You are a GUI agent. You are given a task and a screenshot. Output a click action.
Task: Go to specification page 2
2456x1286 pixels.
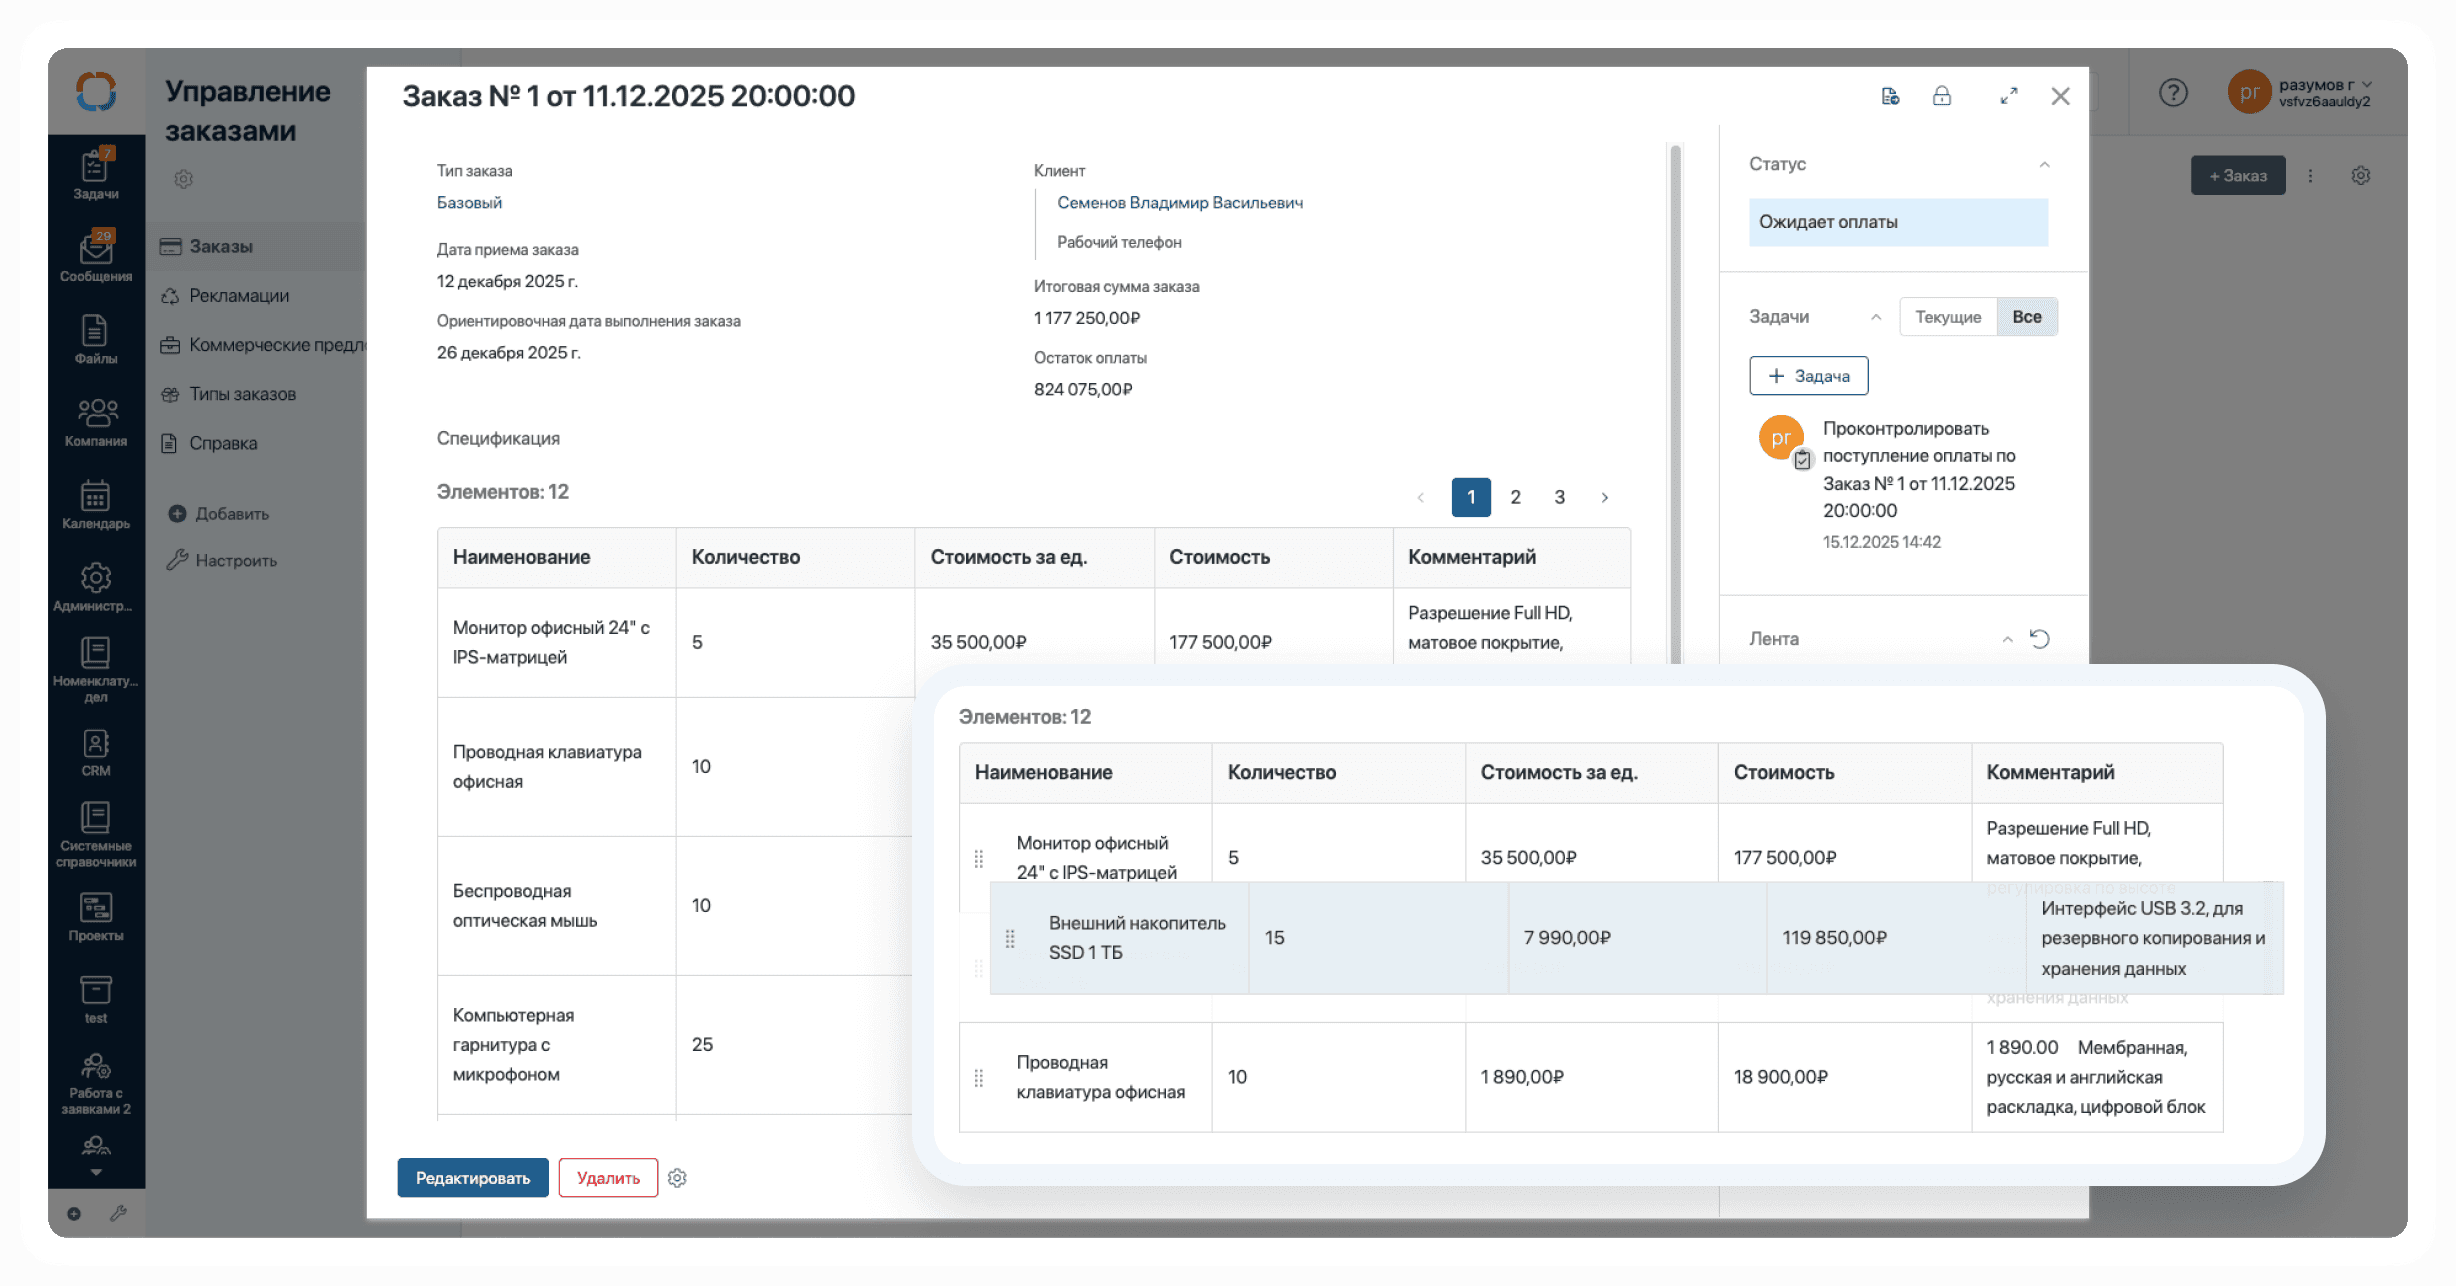(1515, 497)
